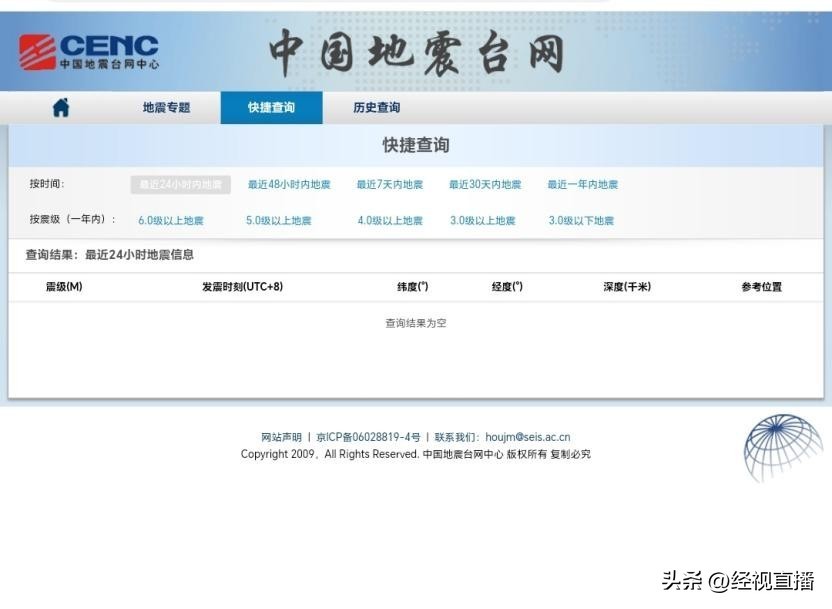The width and height of the screenshot is (832, 609).
Task: Click the globe icon in footer
Action: (783, 448)
